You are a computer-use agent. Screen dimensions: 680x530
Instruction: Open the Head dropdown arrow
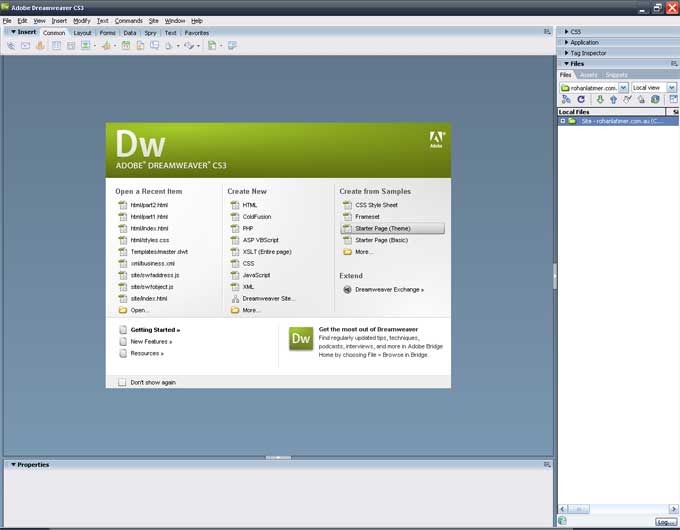(178, 46)
